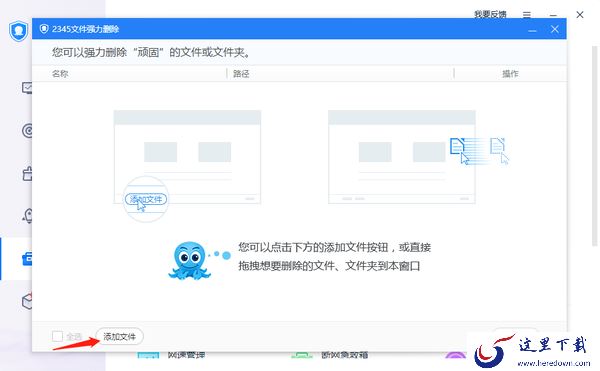Click the 添加文件 bubble in the illustration
The width and height of the screenshot is (600, 371).
click(146, 199)
